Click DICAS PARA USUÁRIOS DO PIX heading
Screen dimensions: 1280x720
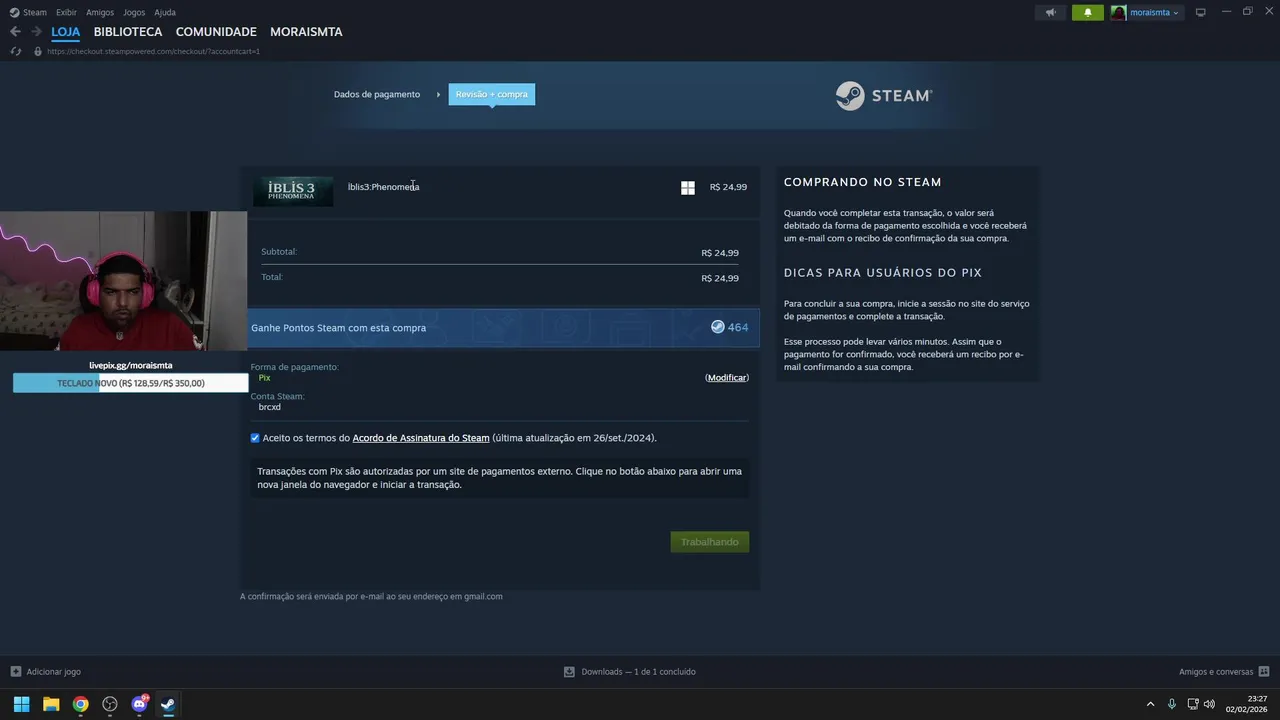tap(883, 273)
